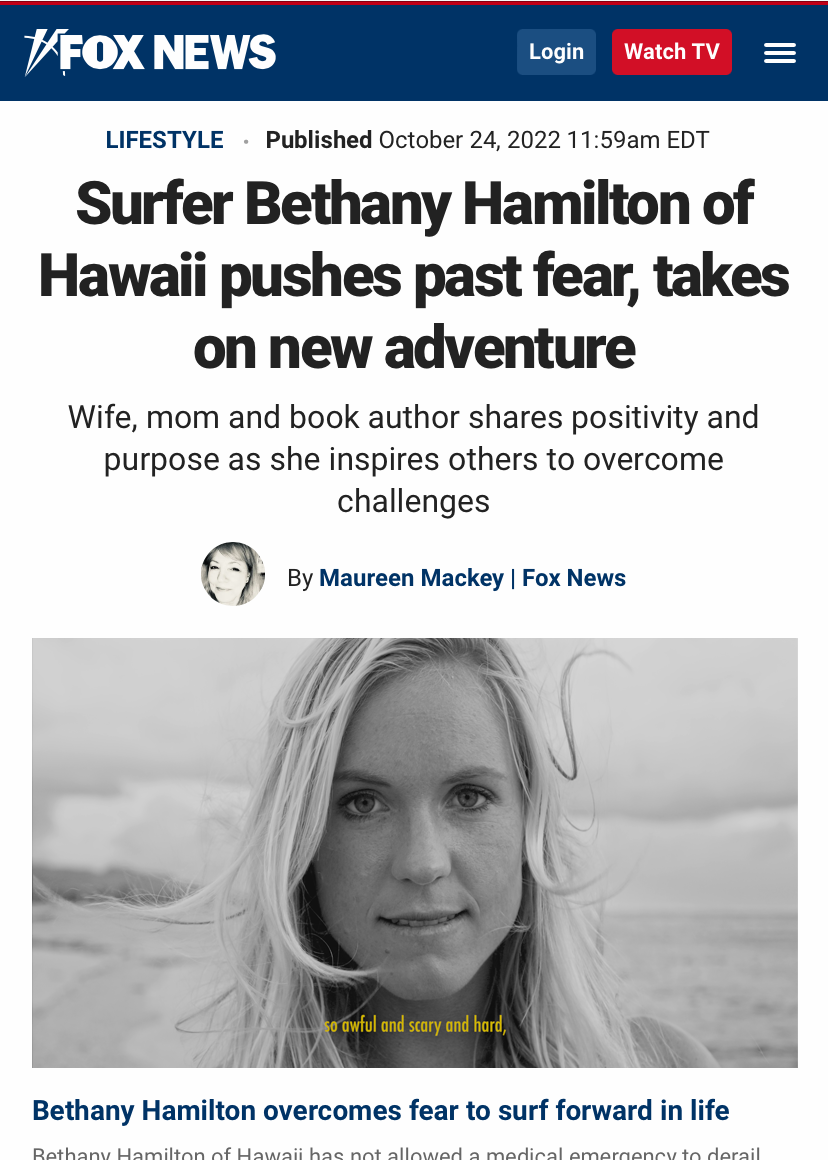828x1160 pixels.
Task: Open the Maureen Mackey author link
Action: pyautogui.click(x=411, y=578)
